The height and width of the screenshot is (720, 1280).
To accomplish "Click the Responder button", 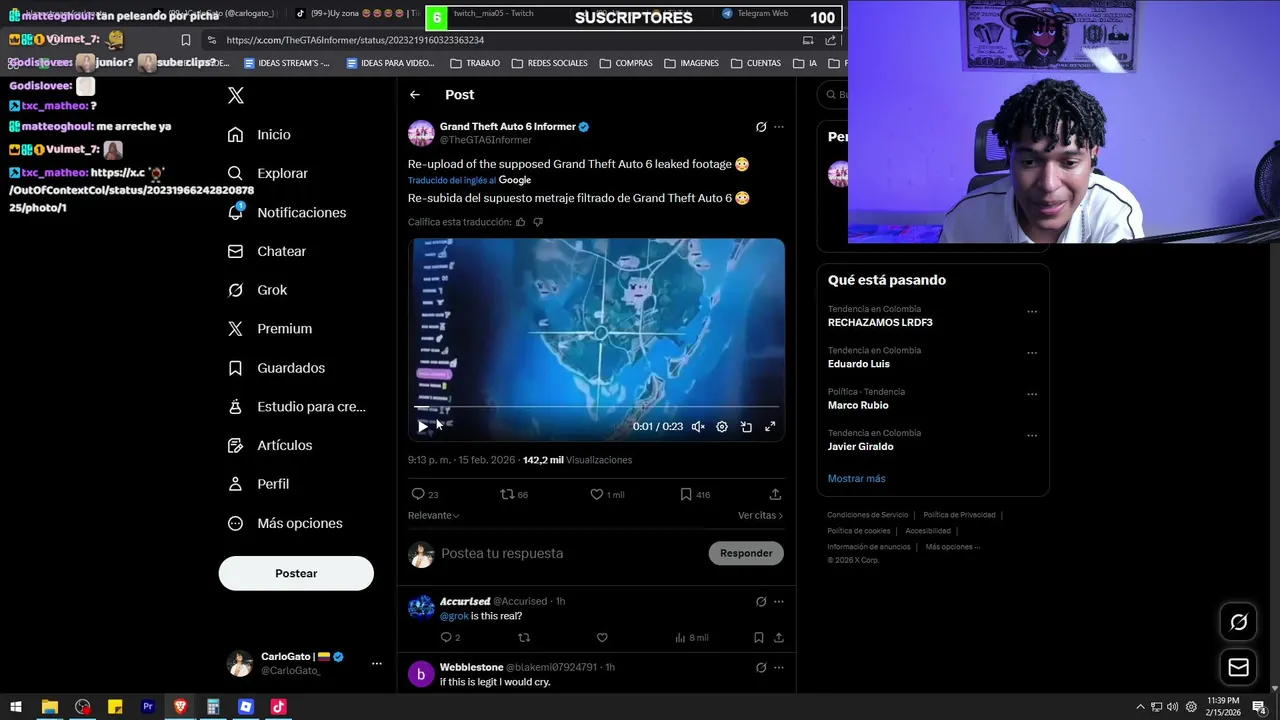I will pyautogui.click(x=746, y=553).
